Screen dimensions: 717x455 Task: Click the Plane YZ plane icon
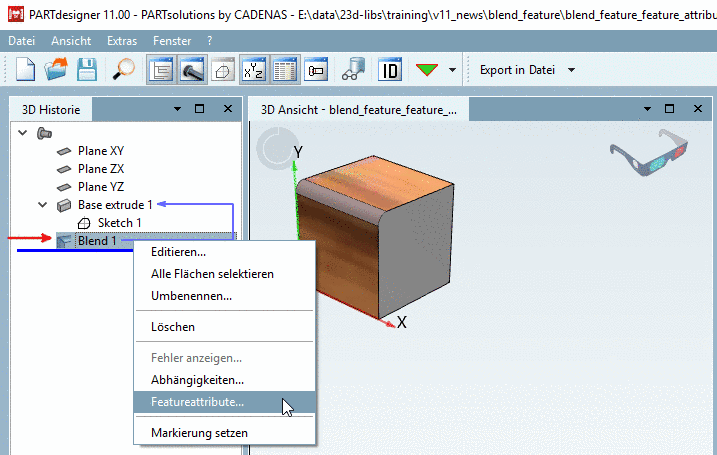tap(64, 187)
